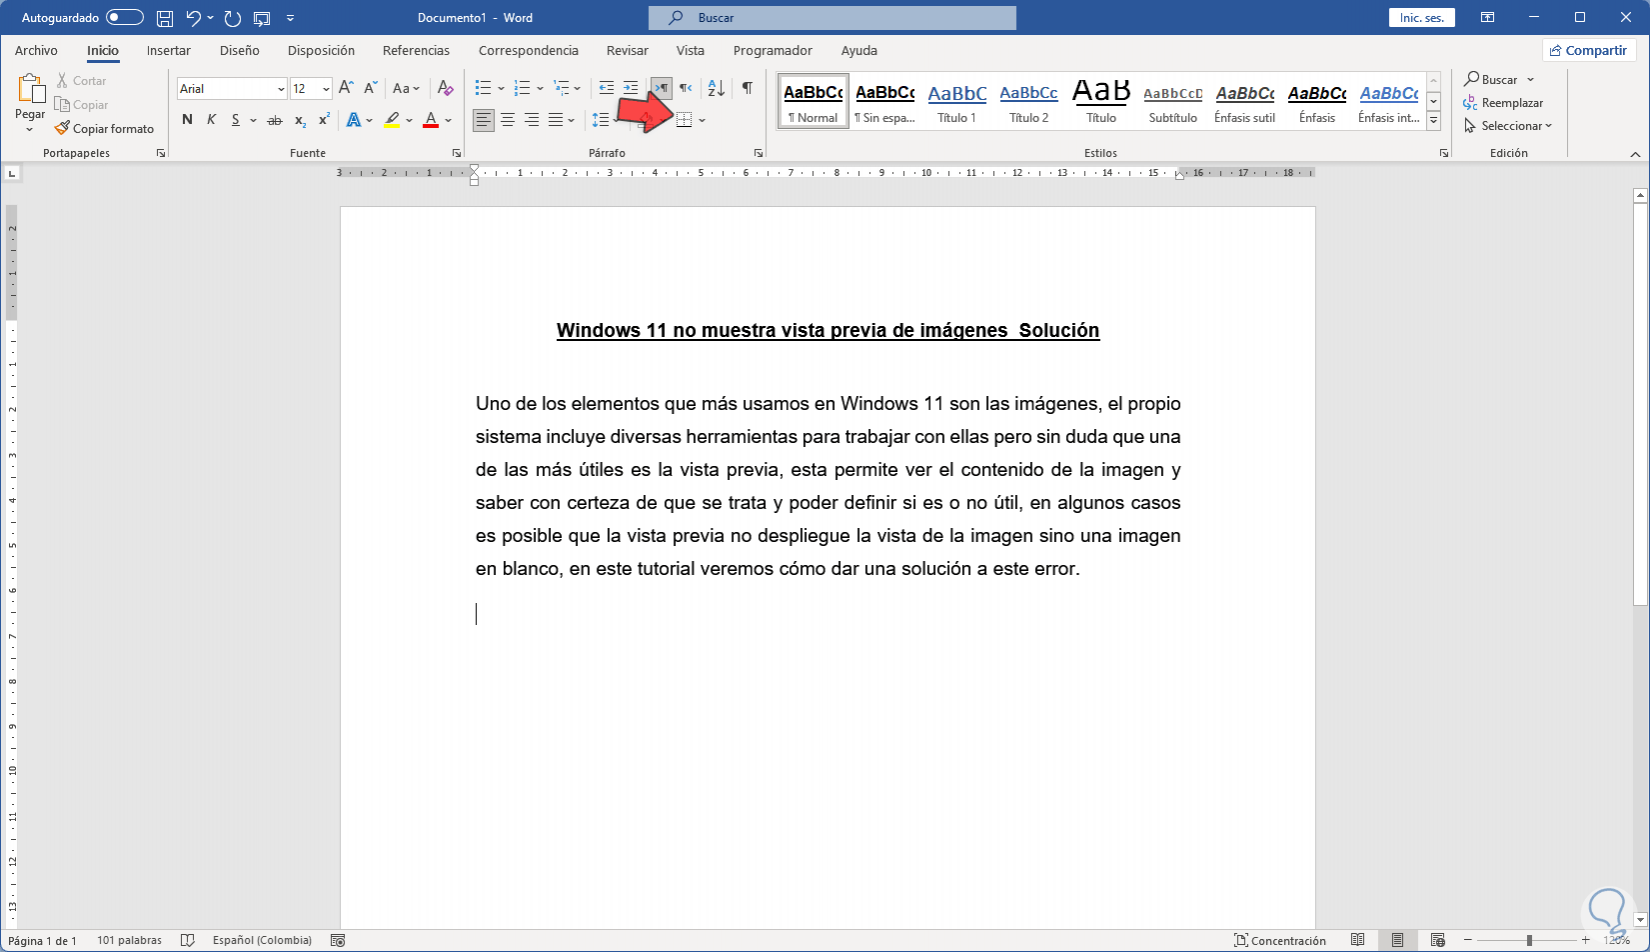
Task: Apply superscript formatting
Action: pyautogui.click(x=324, y=120)
